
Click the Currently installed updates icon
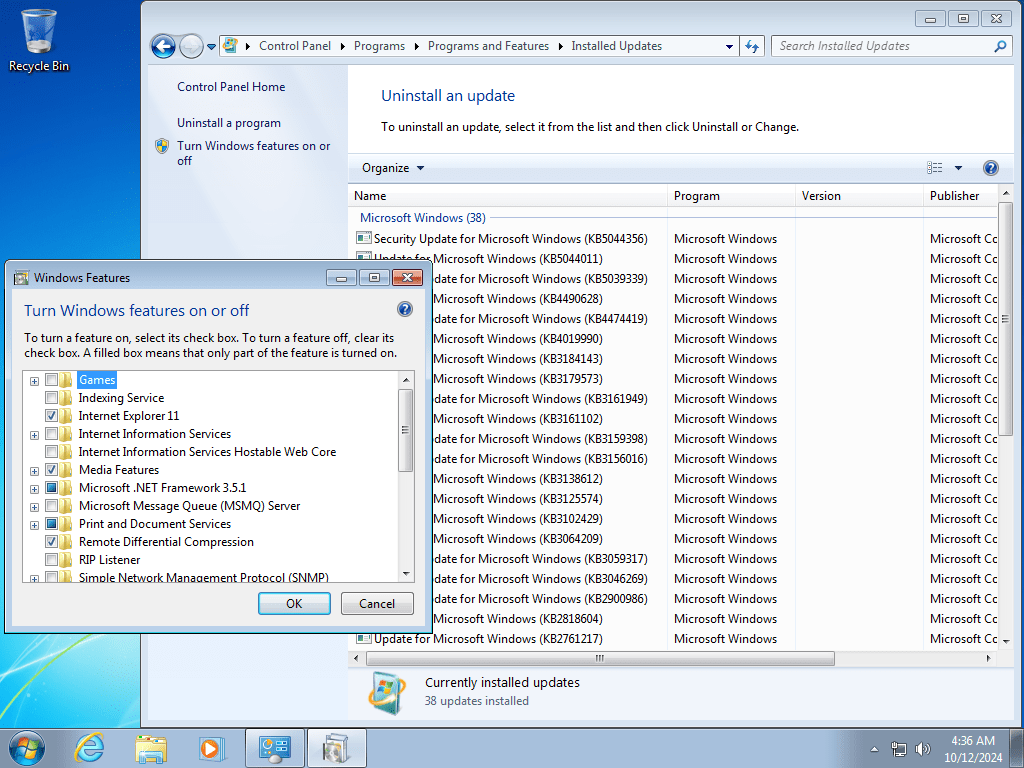tap(387, 692)
